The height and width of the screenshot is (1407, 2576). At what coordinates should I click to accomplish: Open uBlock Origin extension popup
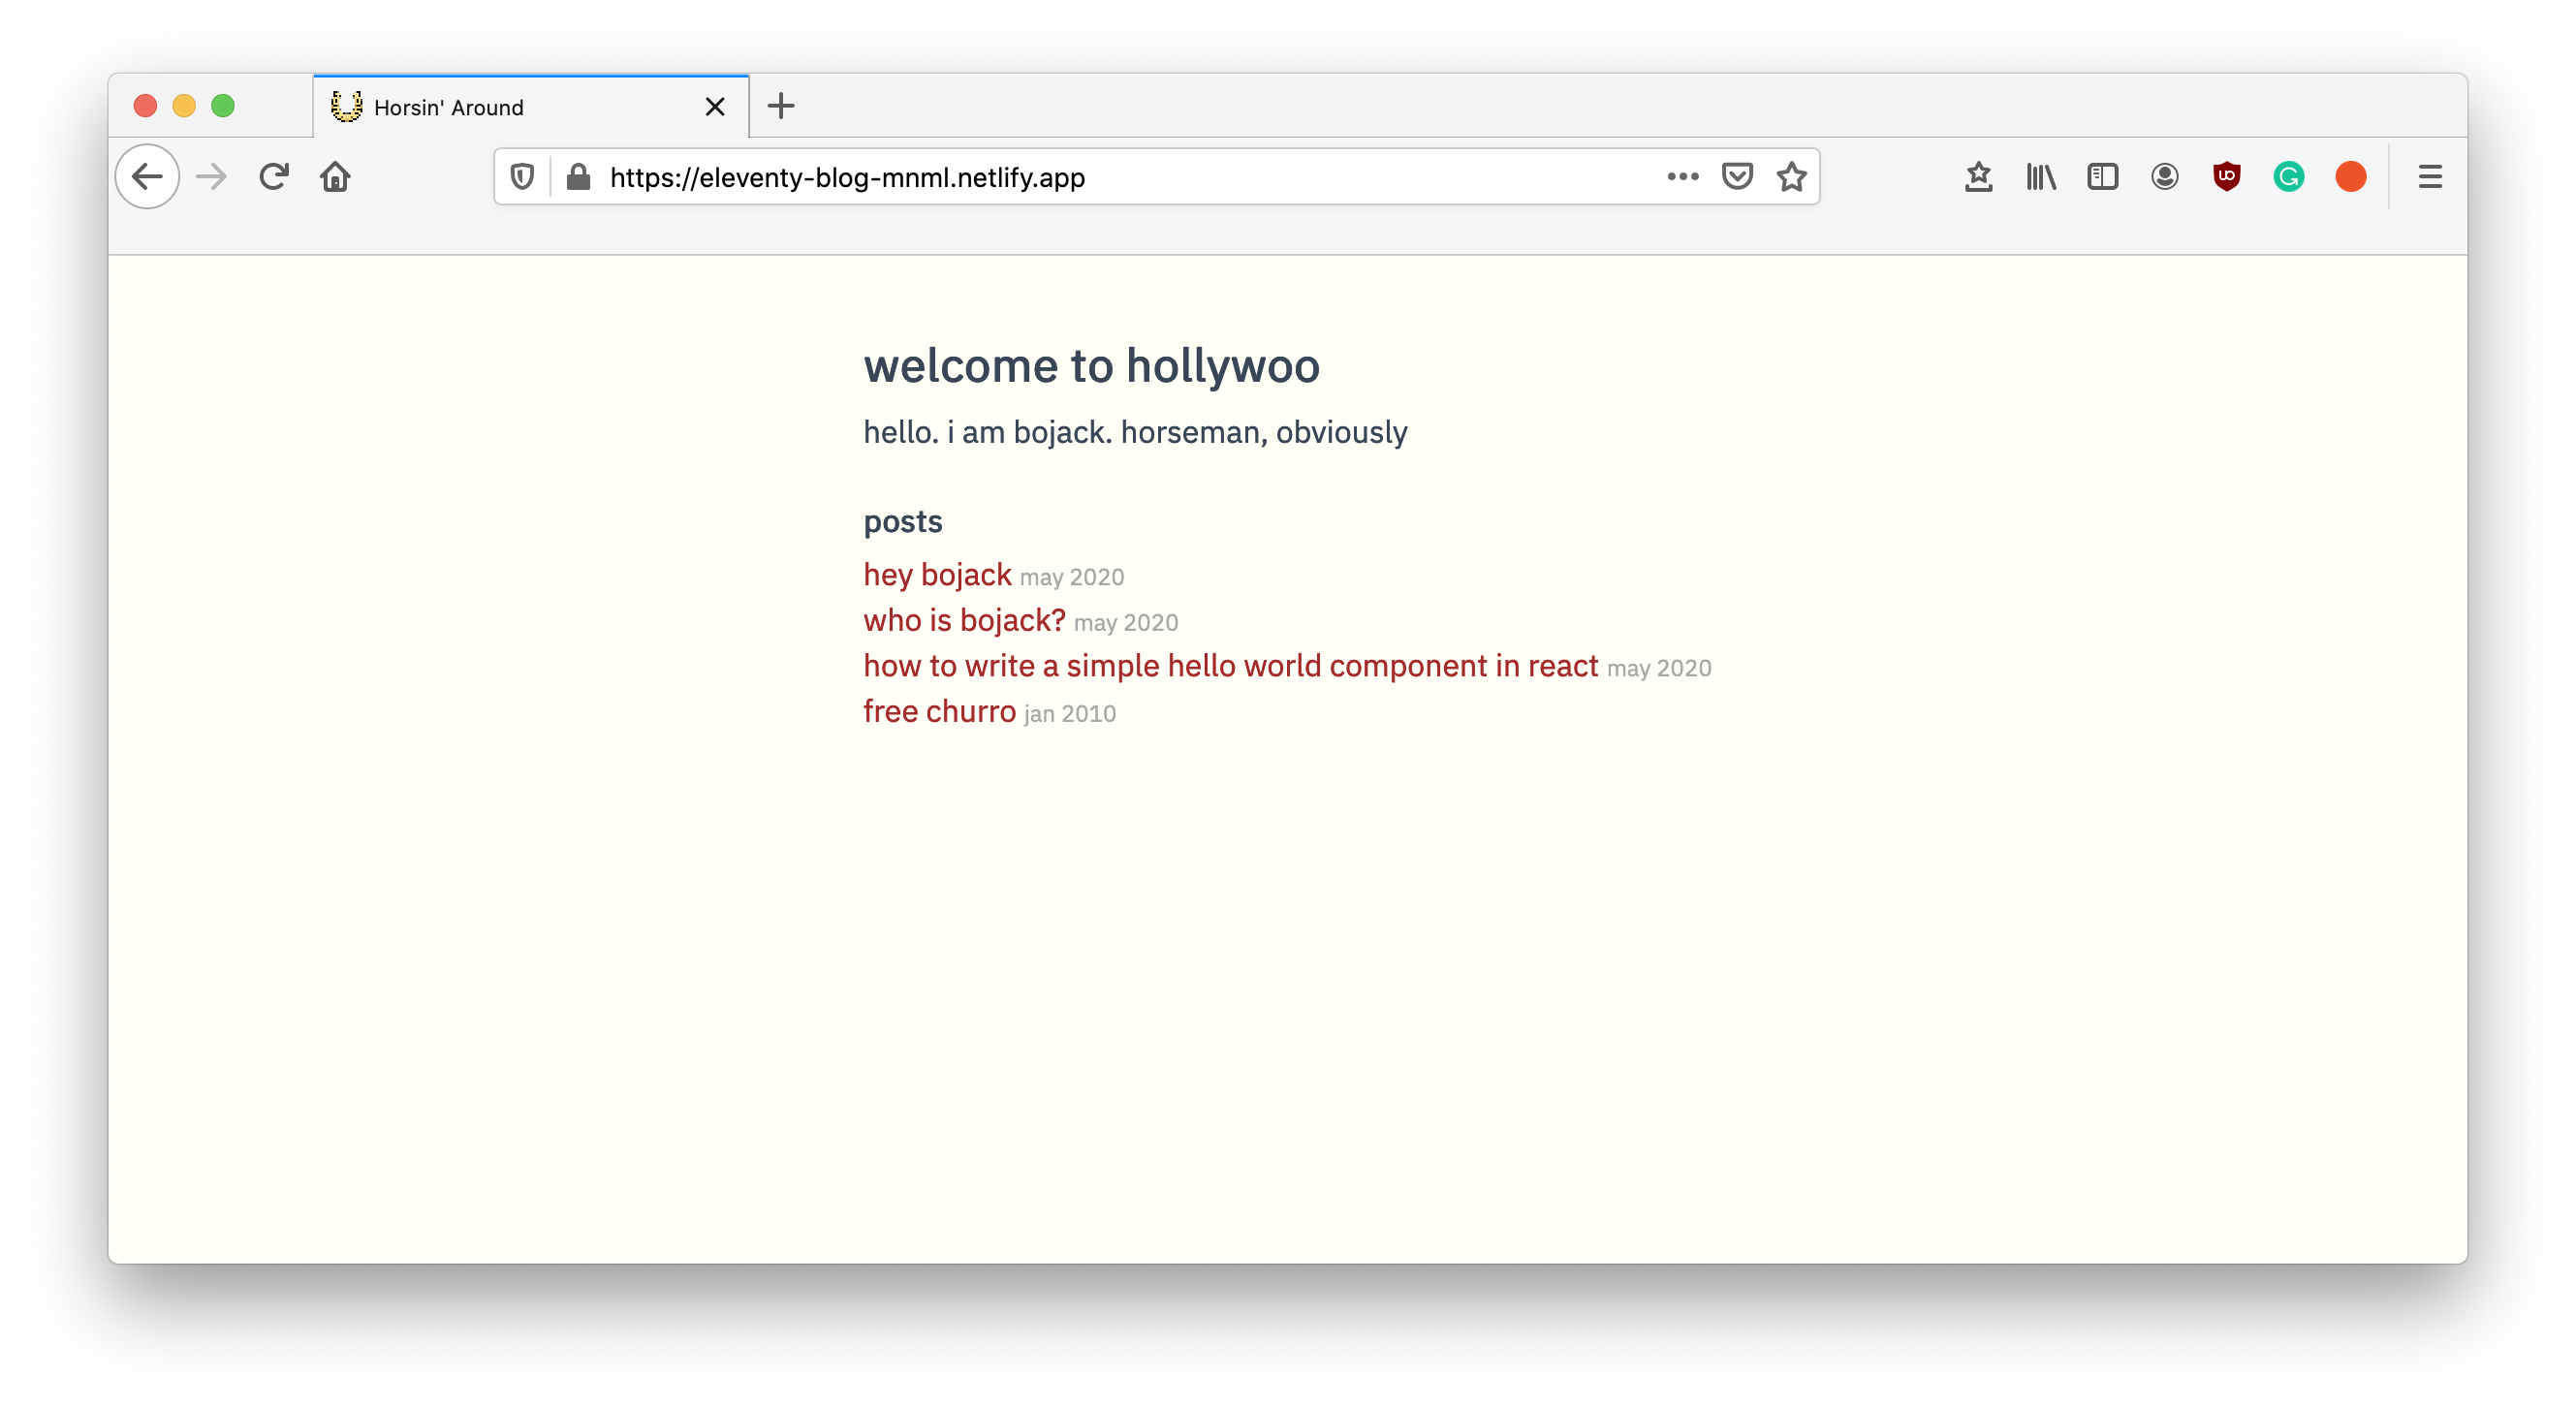click(x=2226, y=177)
